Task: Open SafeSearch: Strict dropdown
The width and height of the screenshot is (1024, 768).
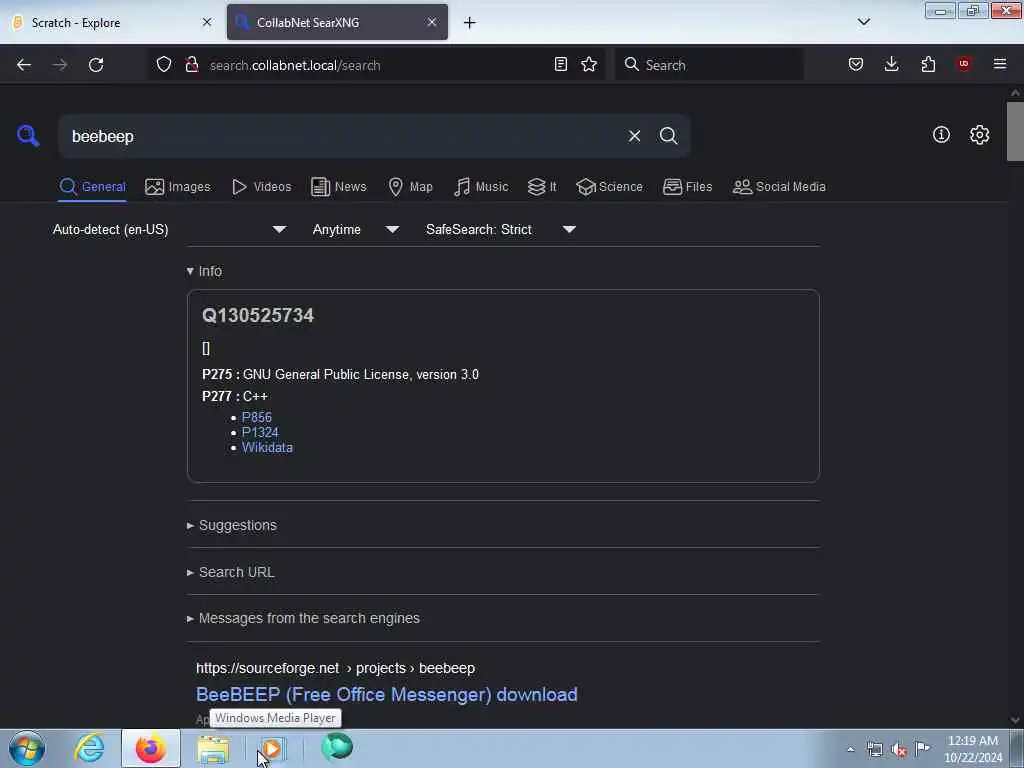Action: tap(501, 229)
